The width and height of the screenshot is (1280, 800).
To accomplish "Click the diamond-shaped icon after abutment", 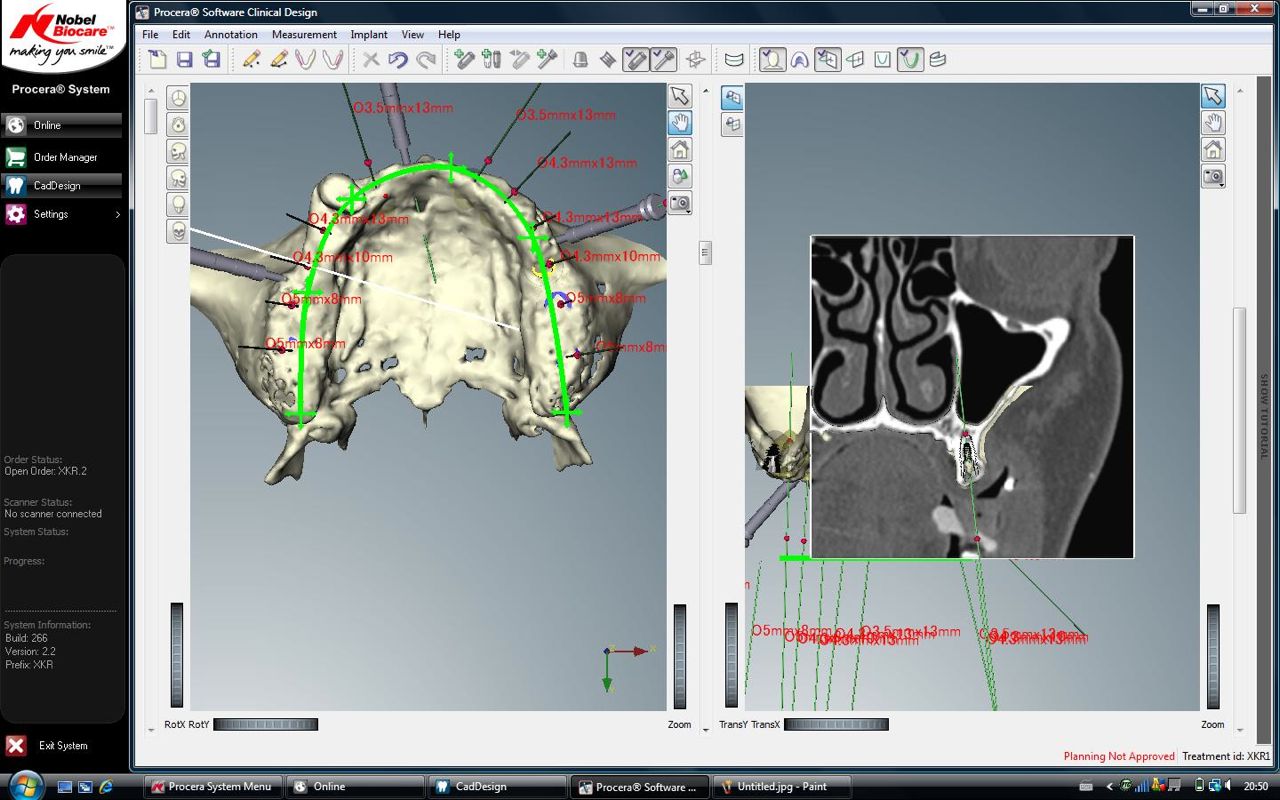I will (x=607, y=60).
